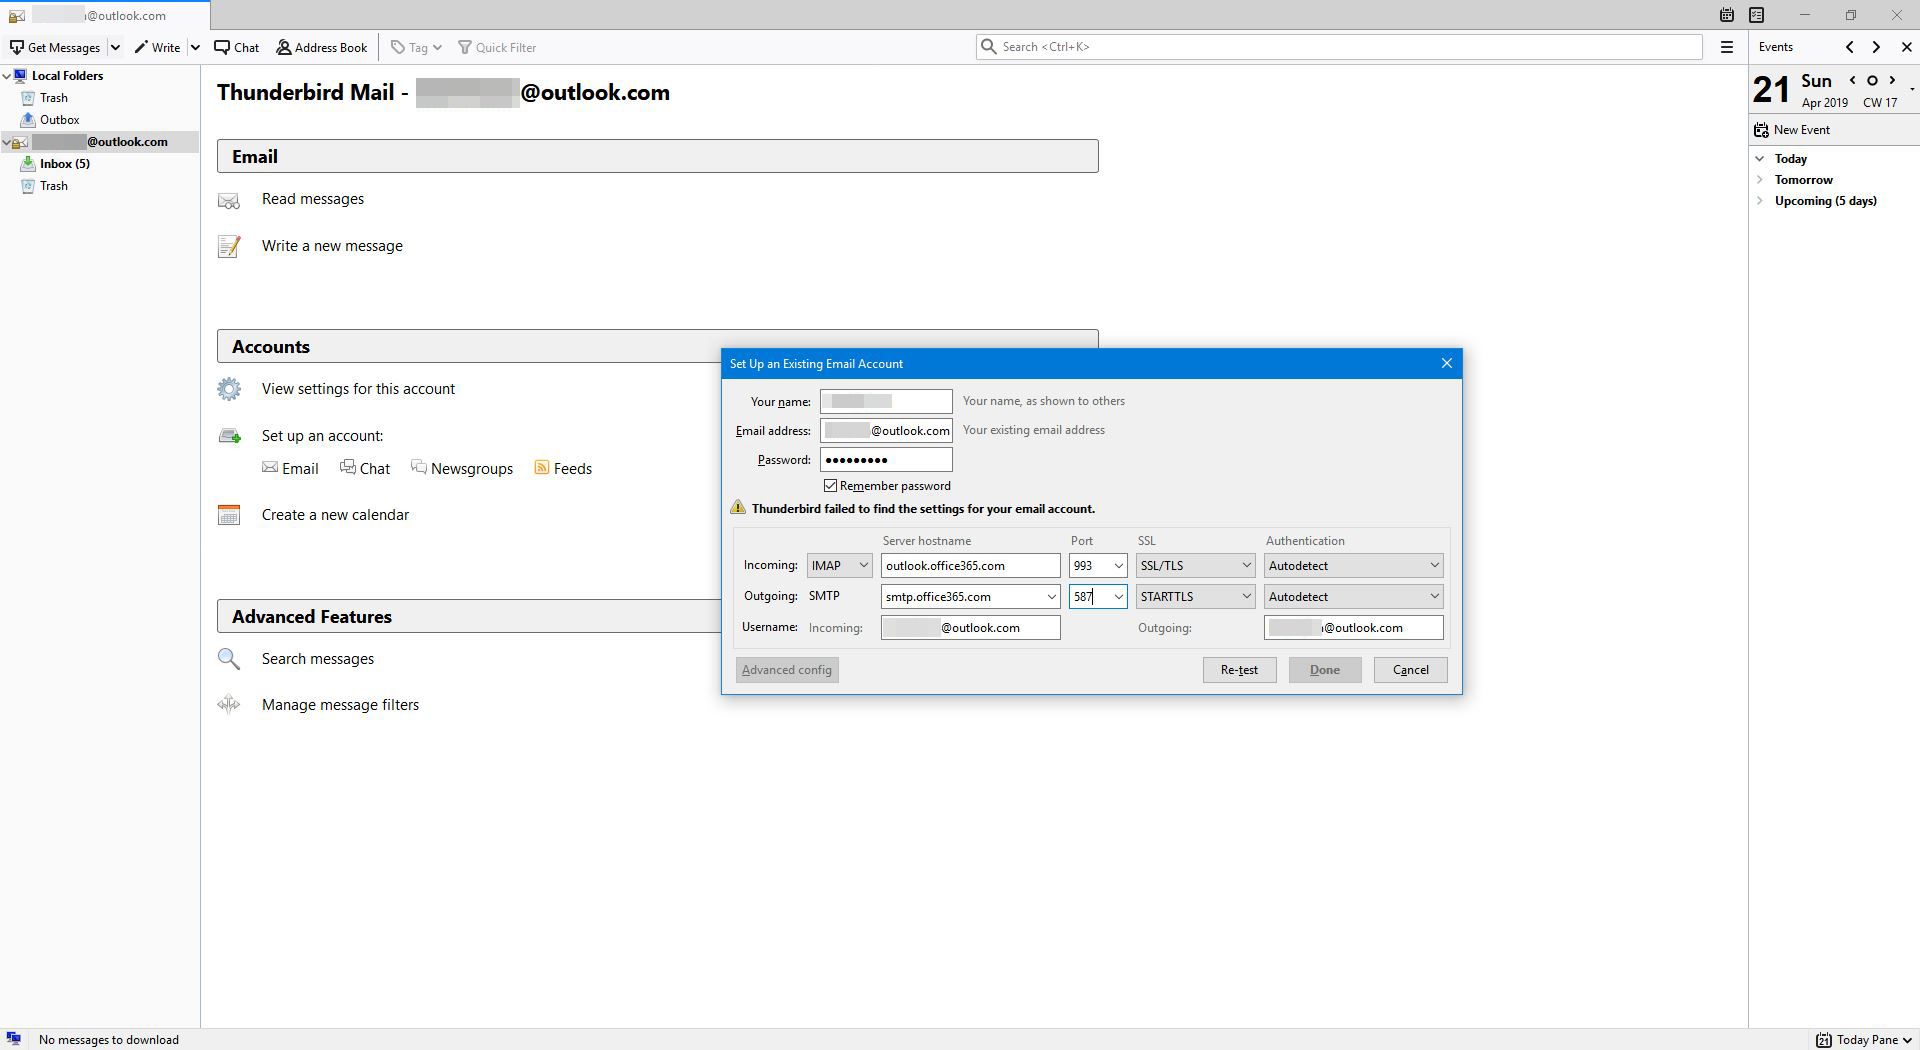Select the Outbox folder

pos(59,120)
